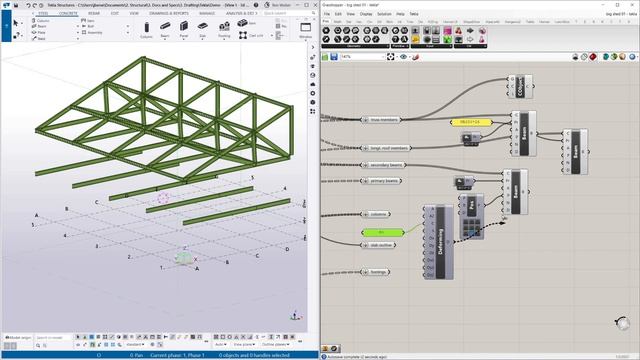
Task: Click the pink panel component icon in Grasshopper
Action: (x=447, y=31)
